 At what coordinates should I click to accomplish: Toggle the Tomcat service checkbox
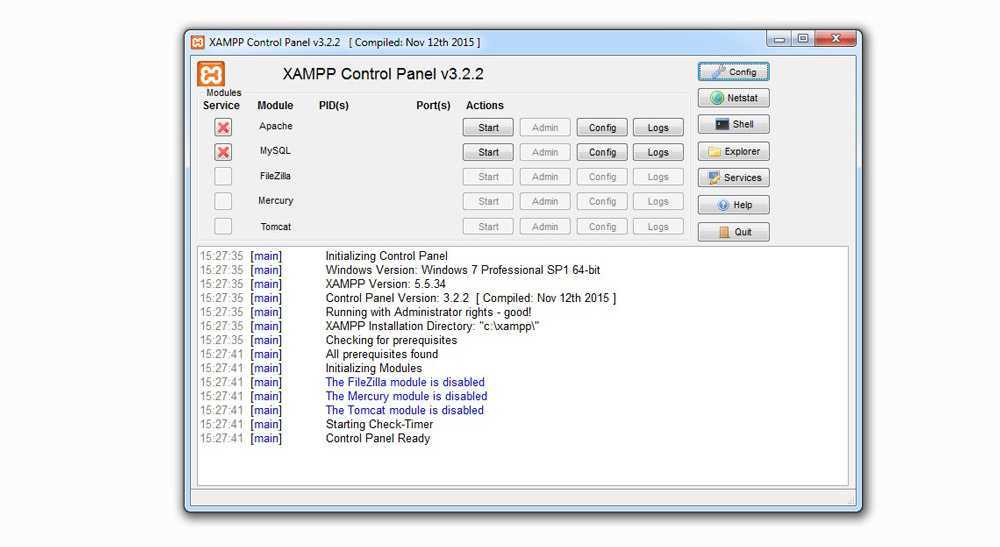[x=223, y=226]
